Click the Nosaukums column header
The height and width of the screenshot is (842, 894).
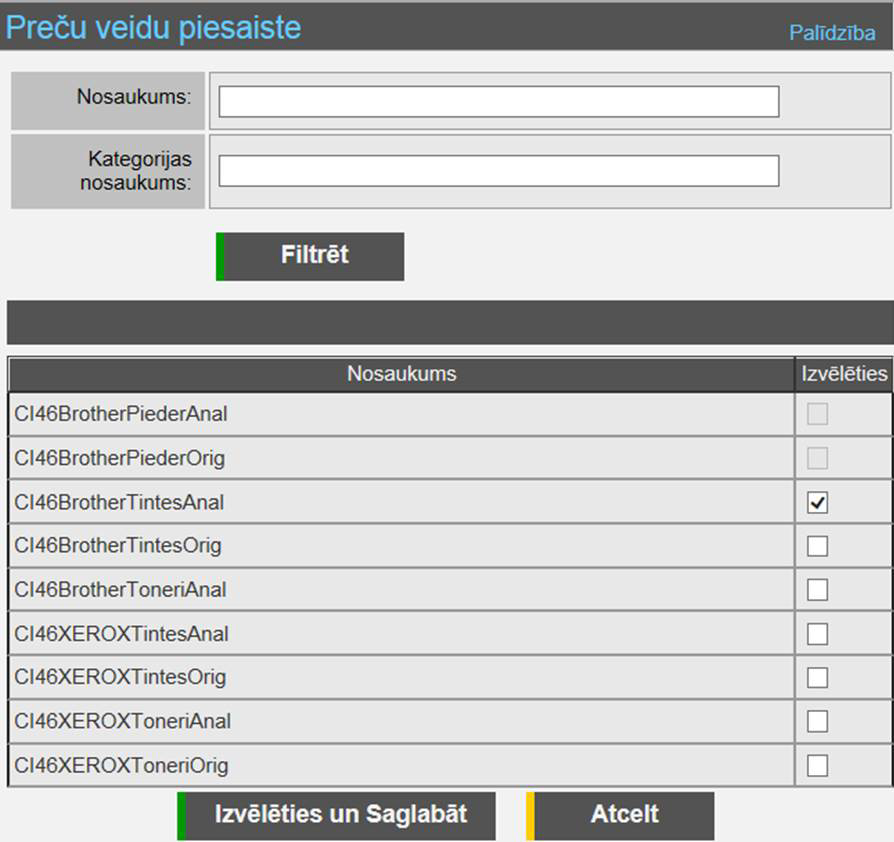point(401,374)
